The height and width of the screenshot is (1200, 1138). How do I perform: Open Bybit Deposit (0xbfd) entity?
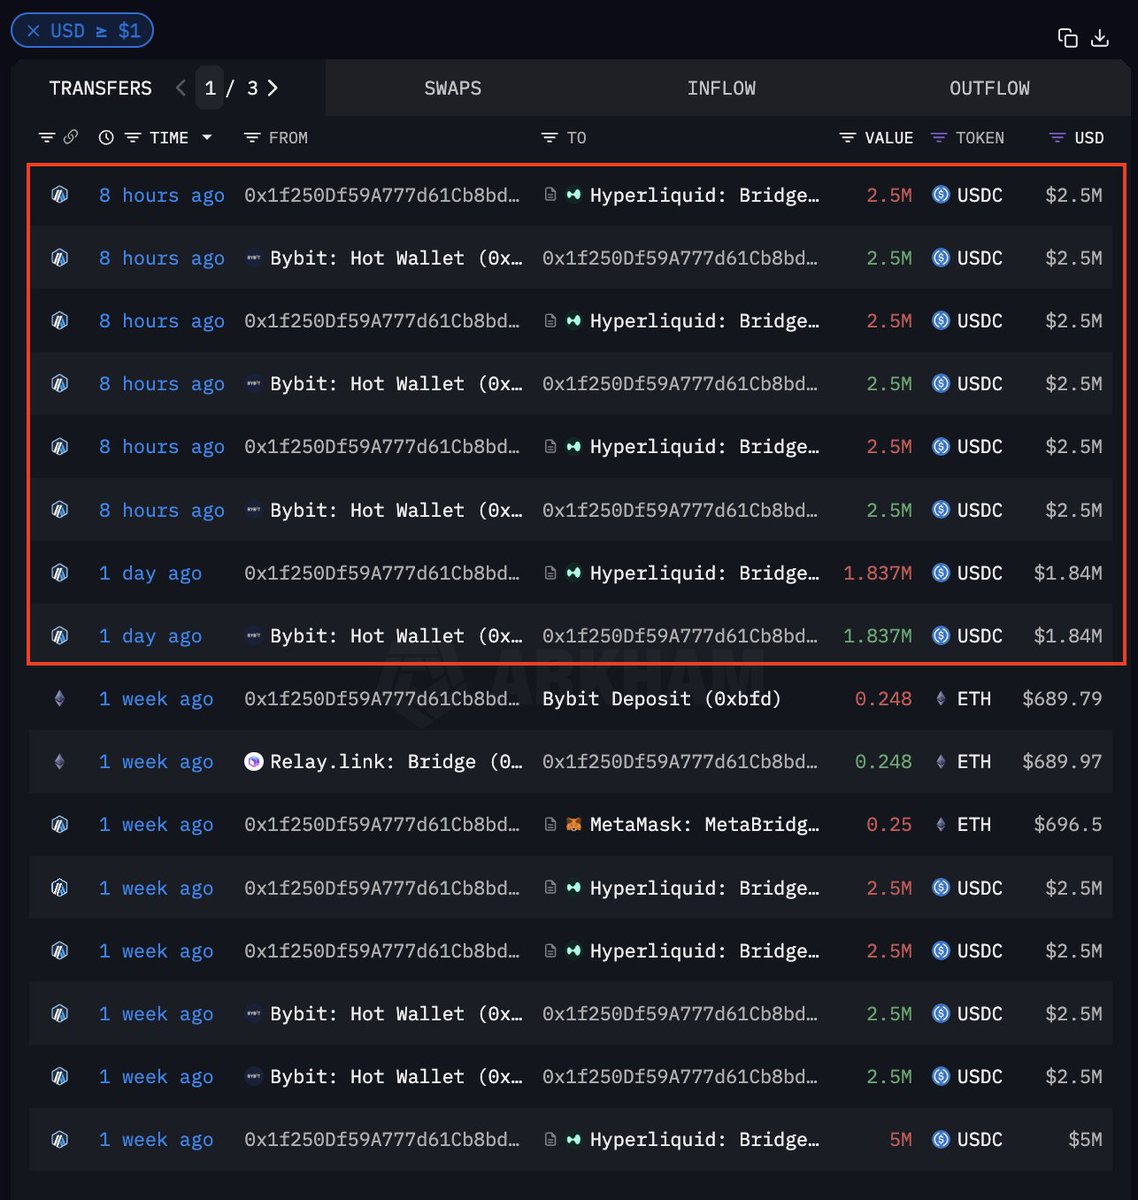(661, 699)
